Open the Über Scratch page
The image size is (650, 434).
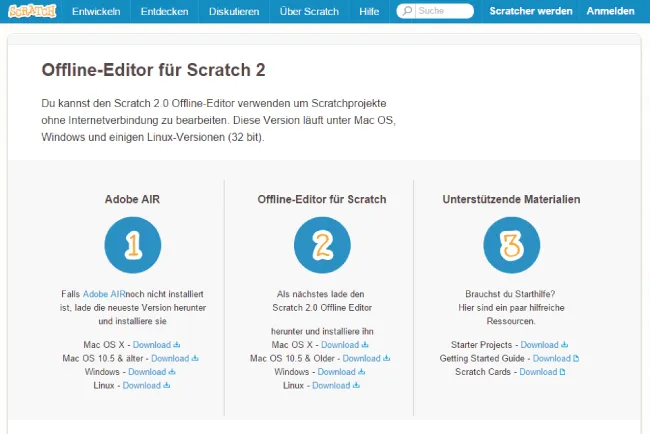click(x=308, y=11)
